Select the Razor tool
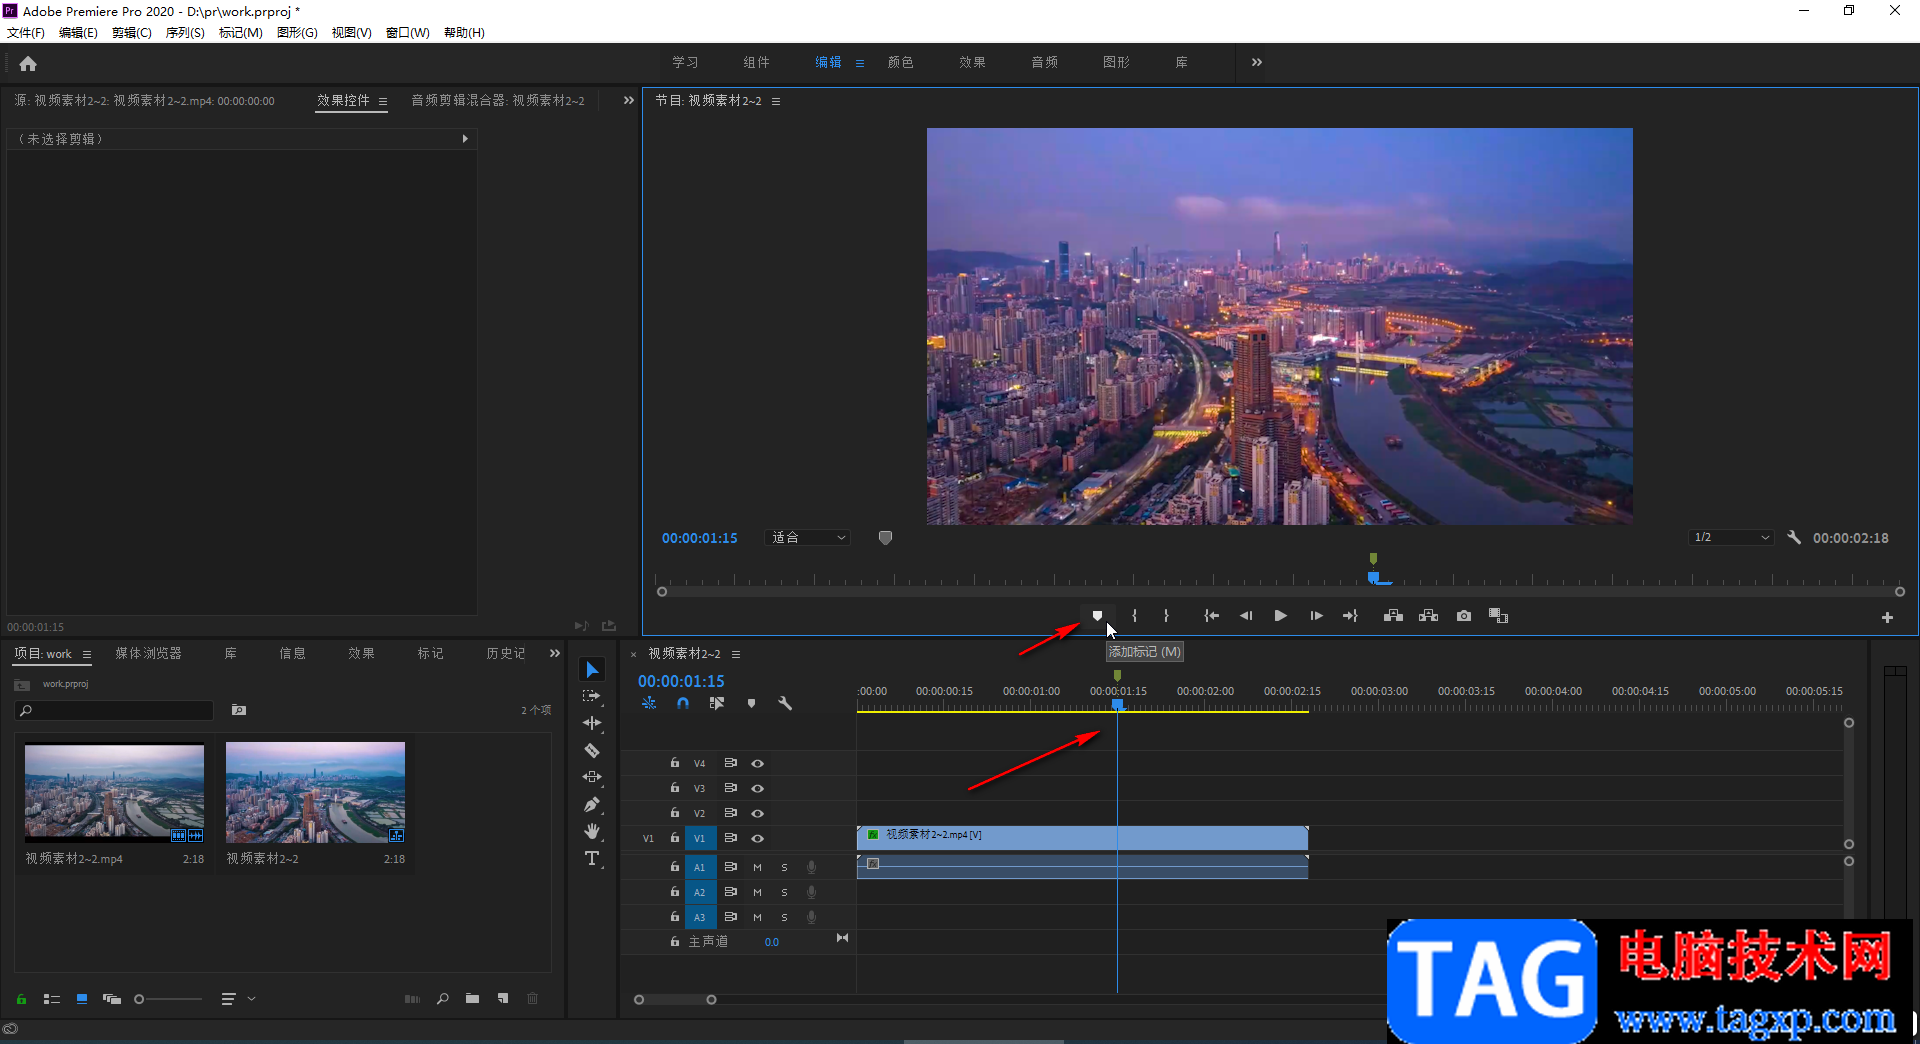Viewport: 1920px width, 1044px height. (592, 750)
